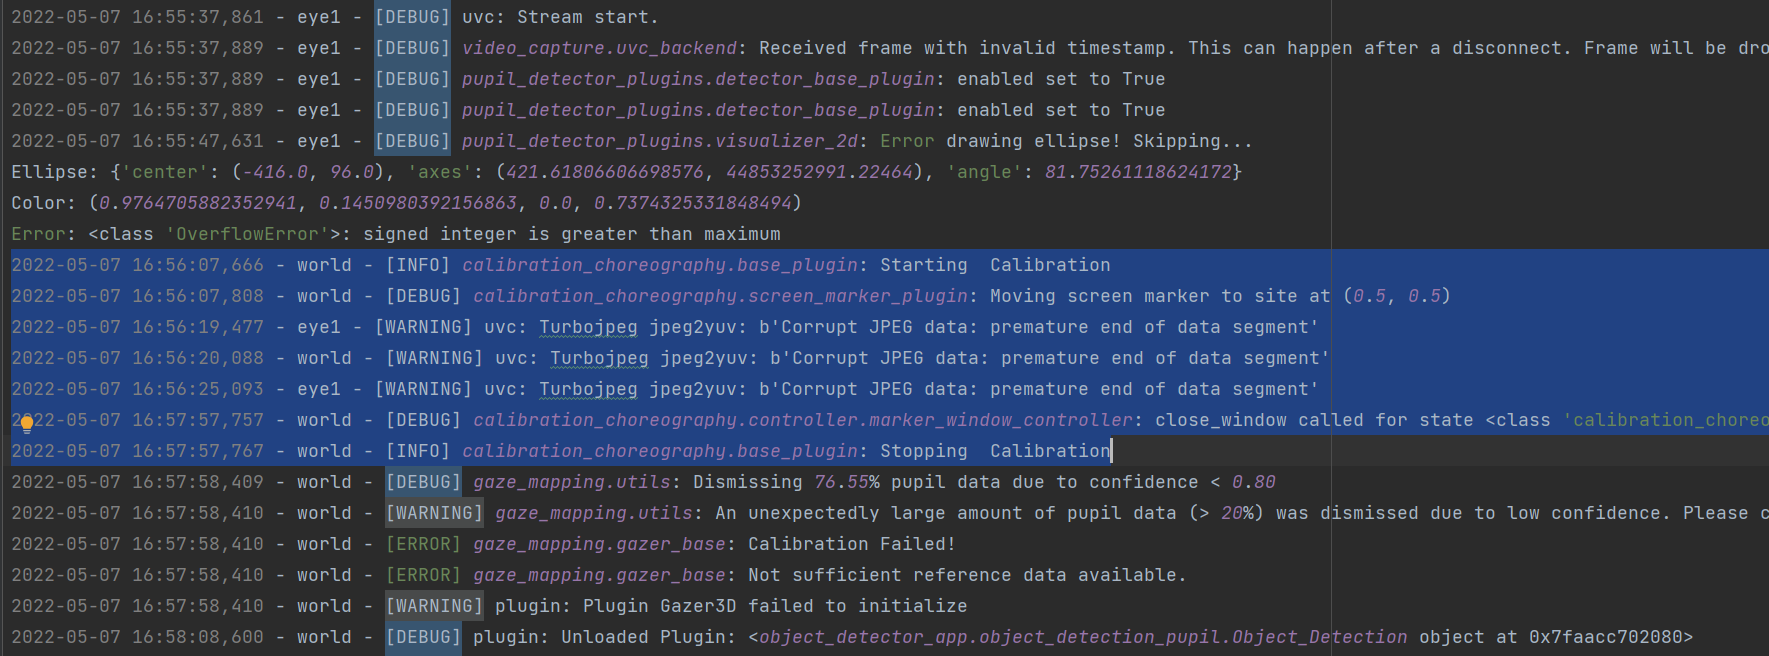Click end of 'Stopping Calibration' line
This screenshot has width=1769, height=656.
pyautogui.click(x=1111, y=451)
